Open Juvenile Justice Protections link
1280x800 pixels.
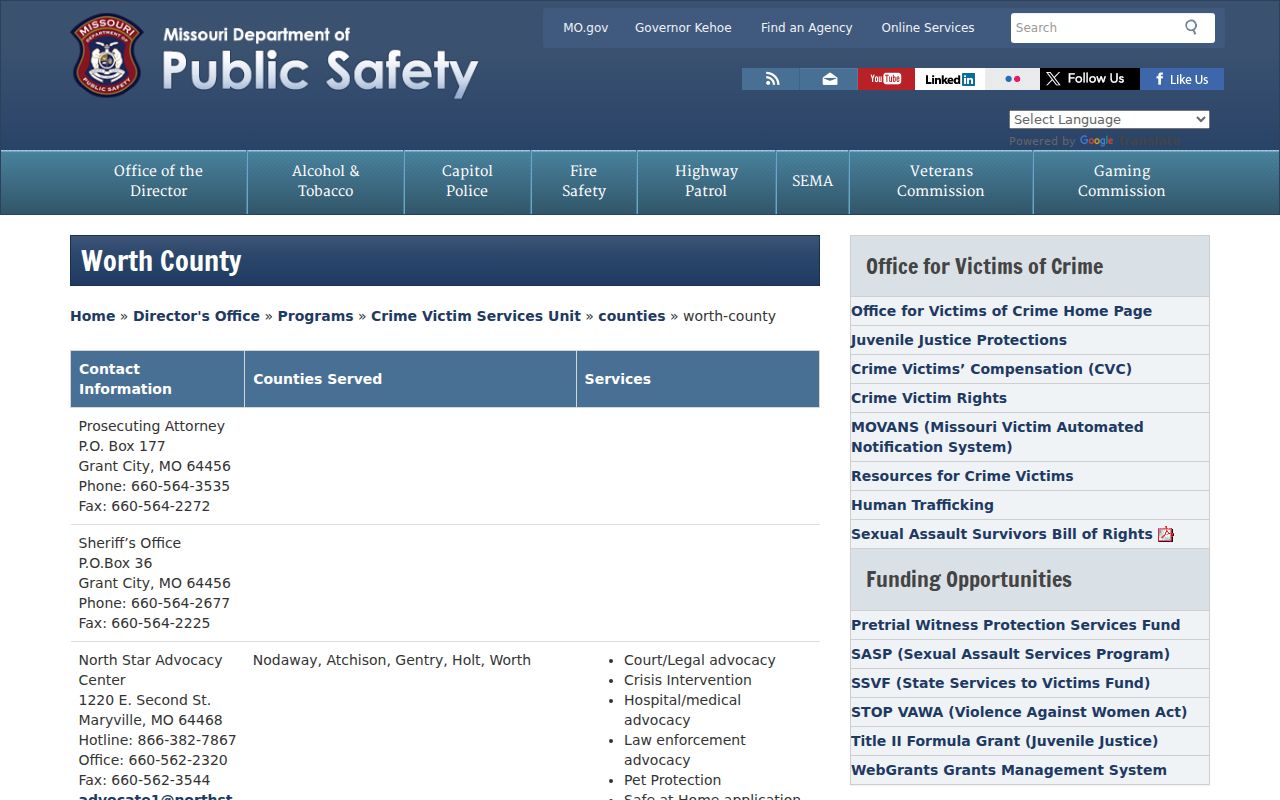point(959,340)
